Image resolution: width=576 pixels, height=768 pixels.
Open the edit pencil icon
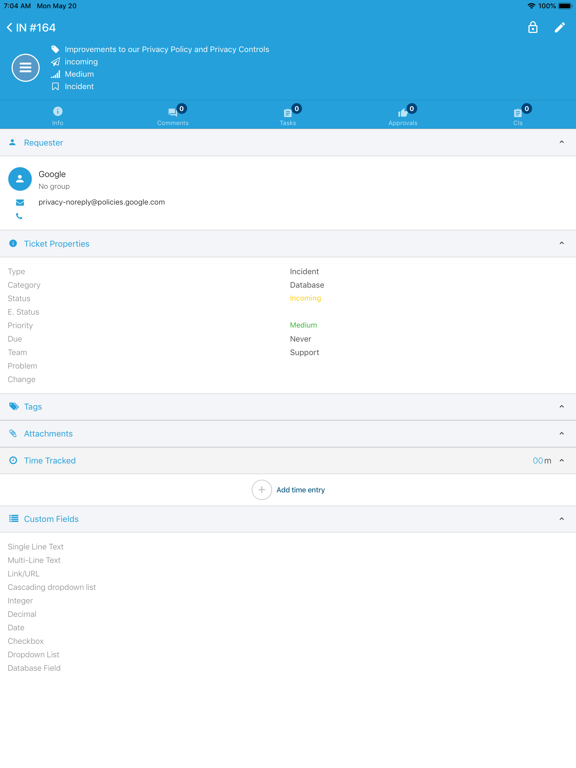tap(559, 27)
